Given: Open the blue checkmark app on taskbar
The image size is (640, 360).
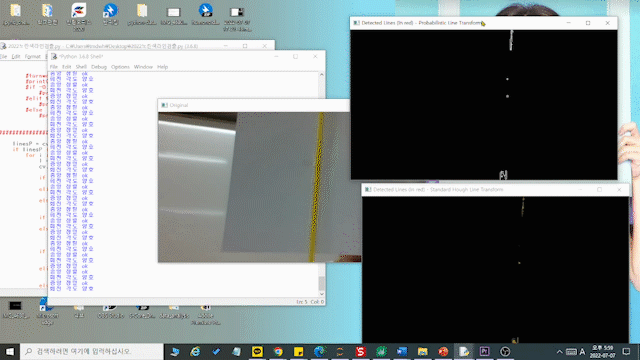Looking at the screenshot, I should coord(216,351).
